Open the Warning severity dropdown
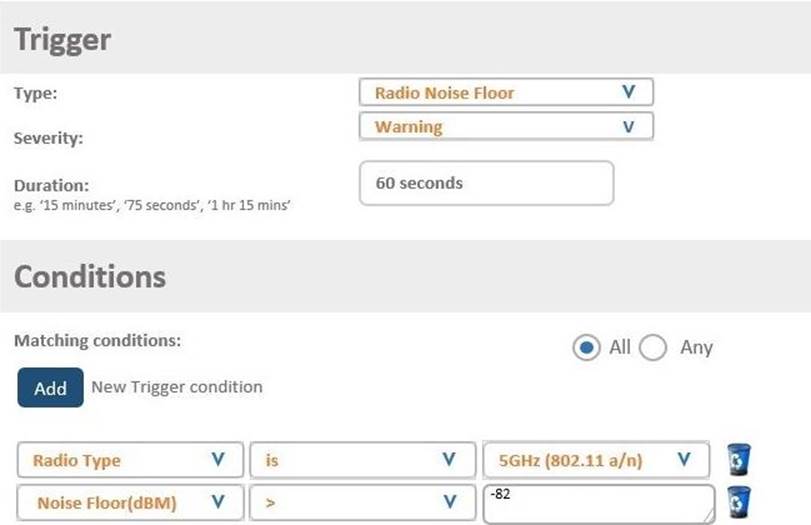The height and width of the screenshot is (525, 811). (506, 127)
